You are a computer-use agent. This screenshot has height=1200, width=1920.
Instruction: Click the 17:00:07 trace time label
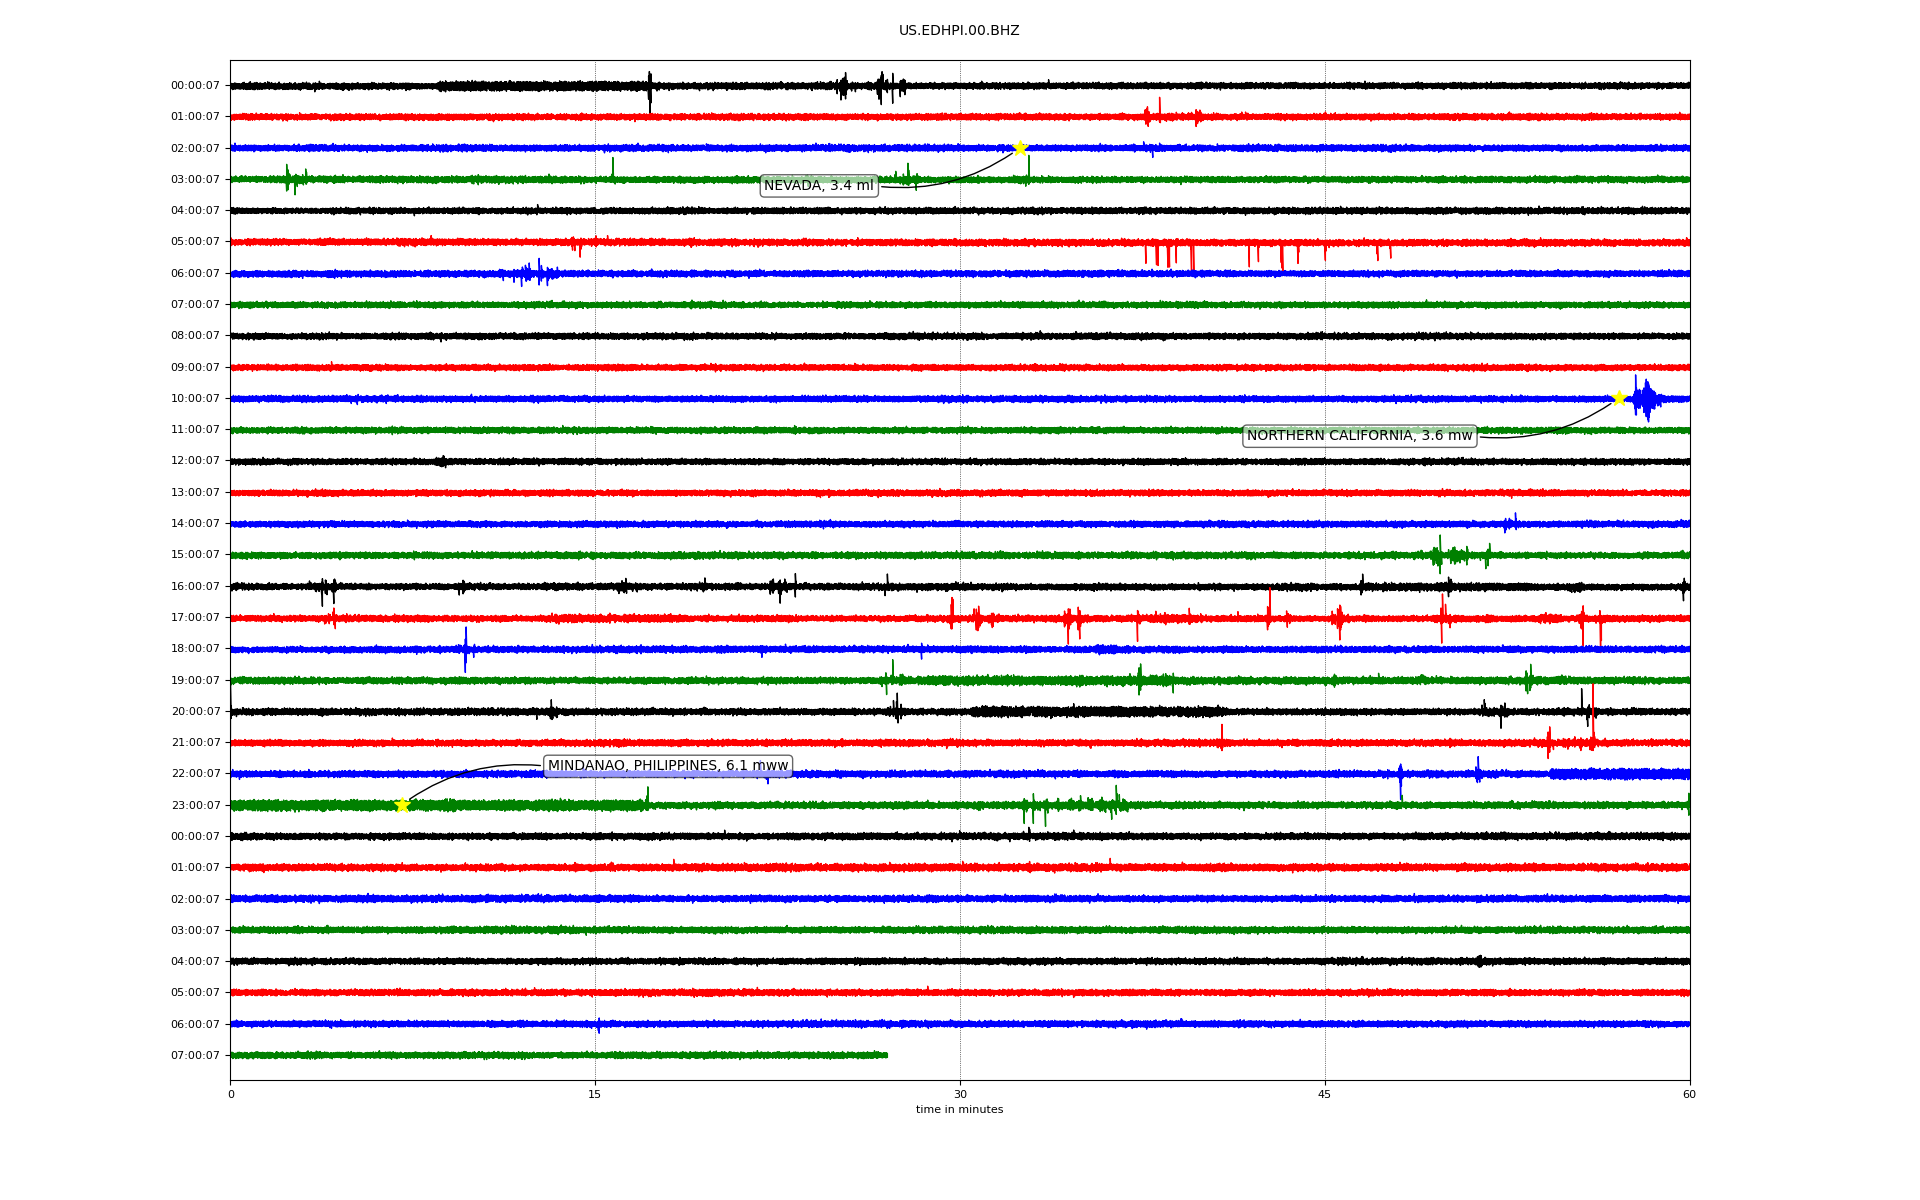195,617
